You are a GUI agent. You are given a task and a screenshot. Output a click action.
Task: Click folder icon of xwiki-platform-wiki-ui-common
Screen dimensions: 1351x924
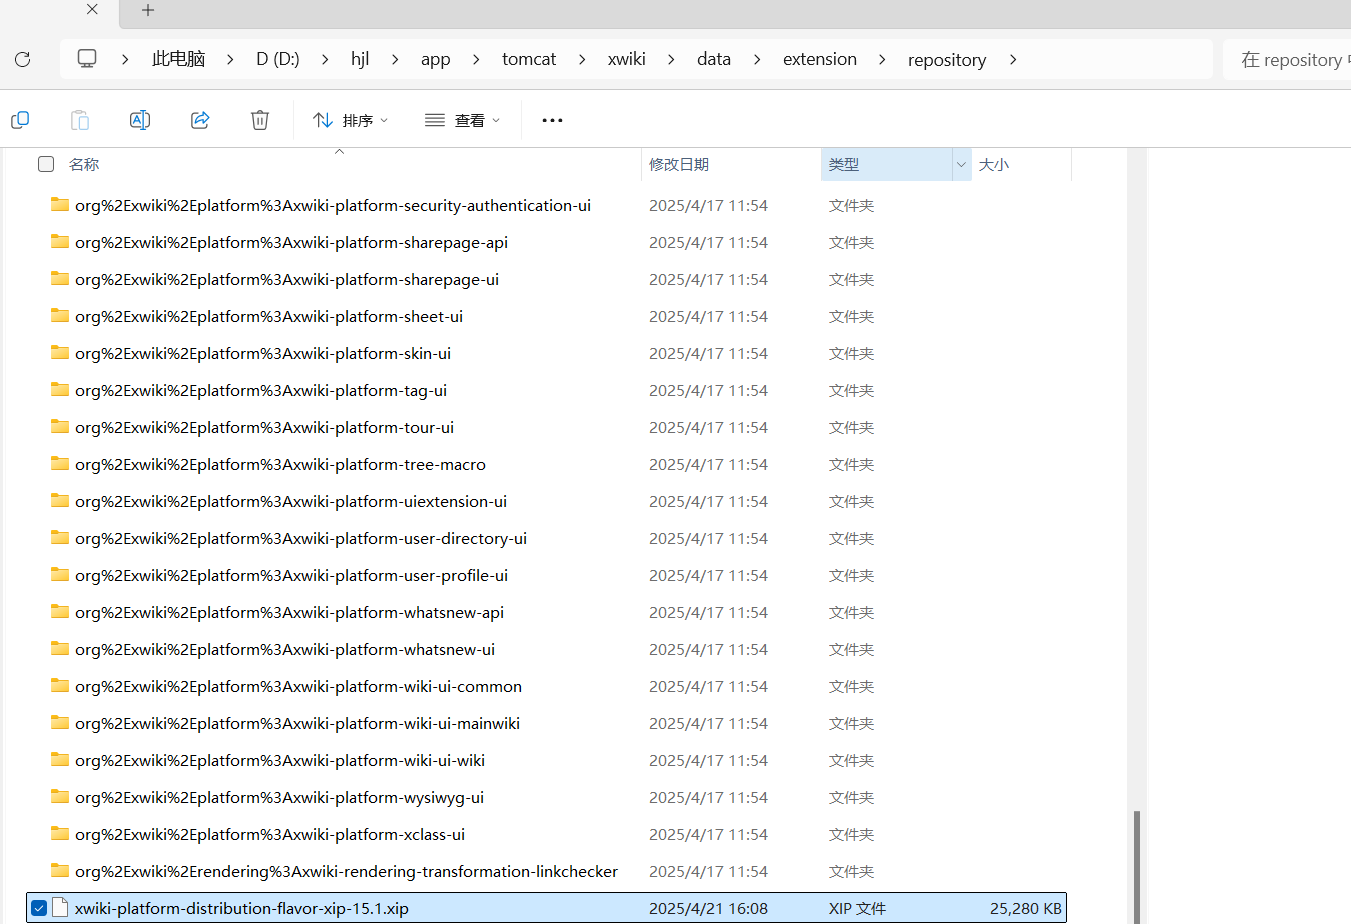pos(60,686)
